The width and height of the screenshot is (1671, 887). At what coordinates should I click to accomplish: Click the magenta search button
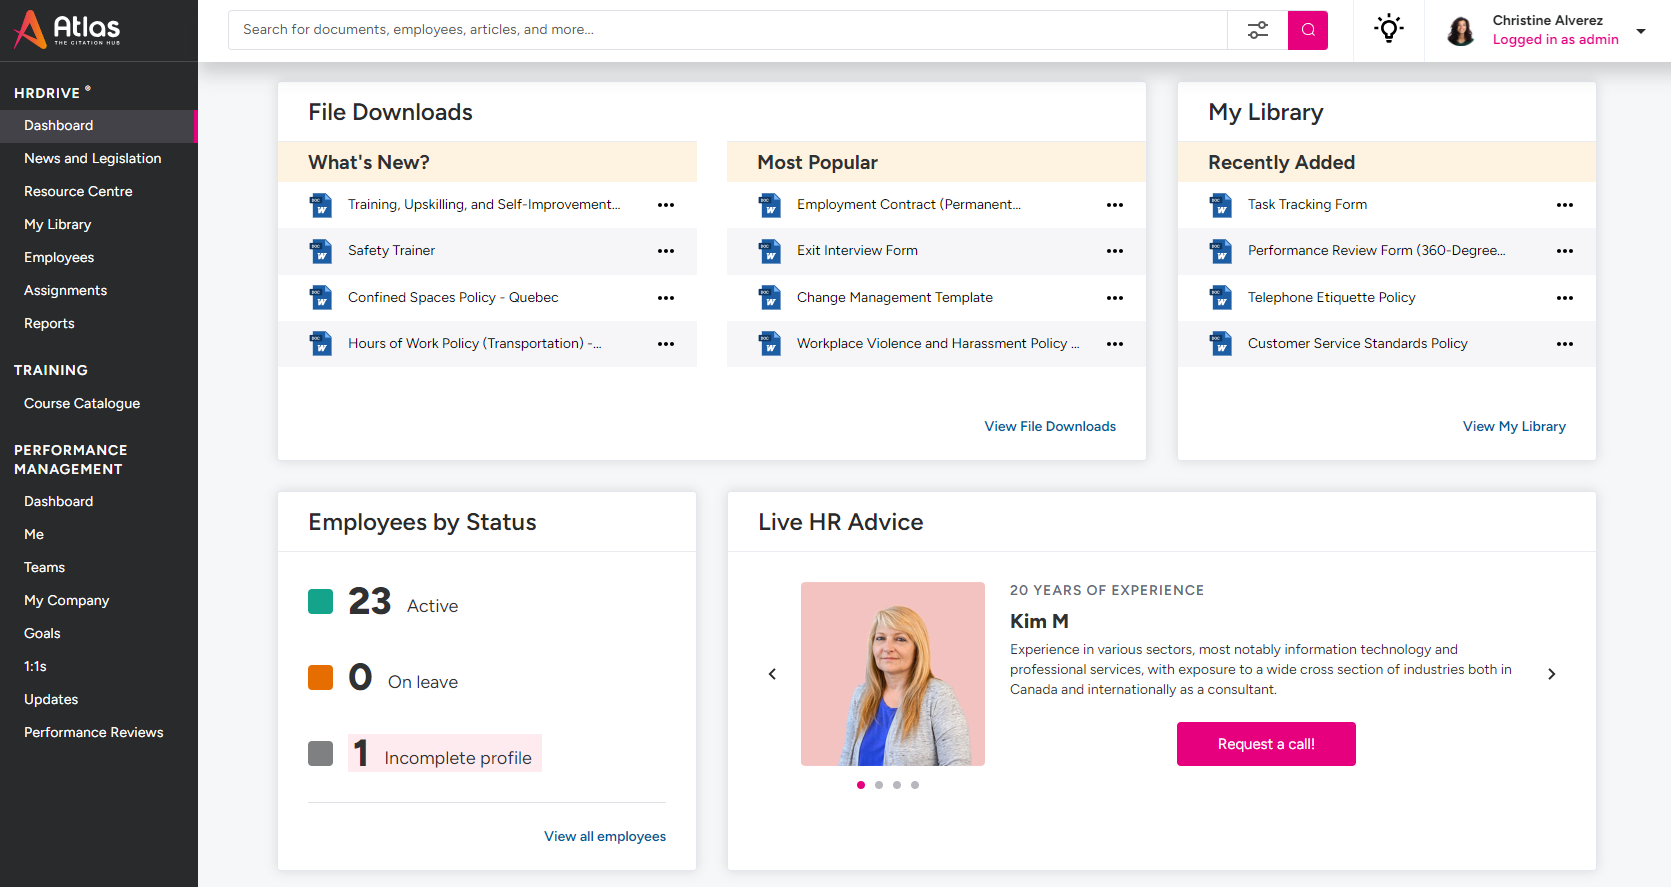(1307, 30)
